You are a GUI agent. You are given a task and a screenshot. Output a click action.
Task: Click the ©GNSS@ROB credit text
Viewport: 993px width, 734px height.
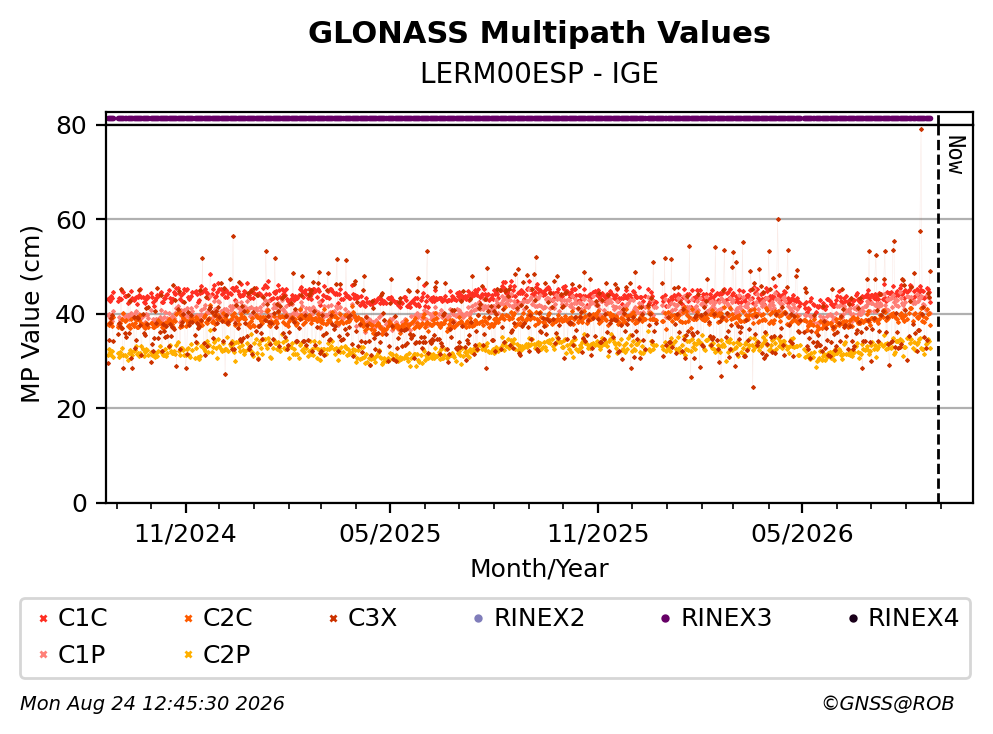(x=888, y=703)
